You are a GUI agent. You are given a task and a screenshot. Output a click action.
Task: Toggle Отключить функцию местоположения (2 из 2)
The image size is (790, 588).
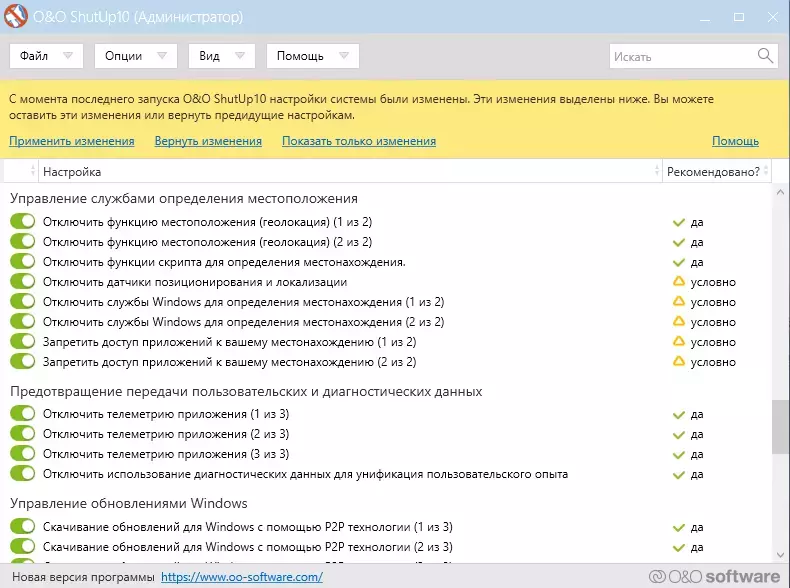23,241
